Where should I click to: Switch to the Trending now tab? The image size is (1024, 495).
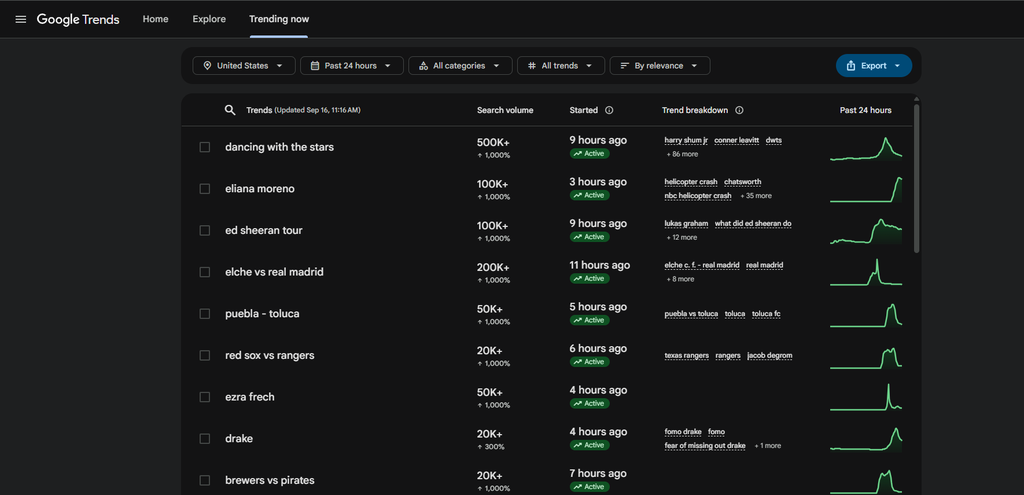tap(279, 19)
